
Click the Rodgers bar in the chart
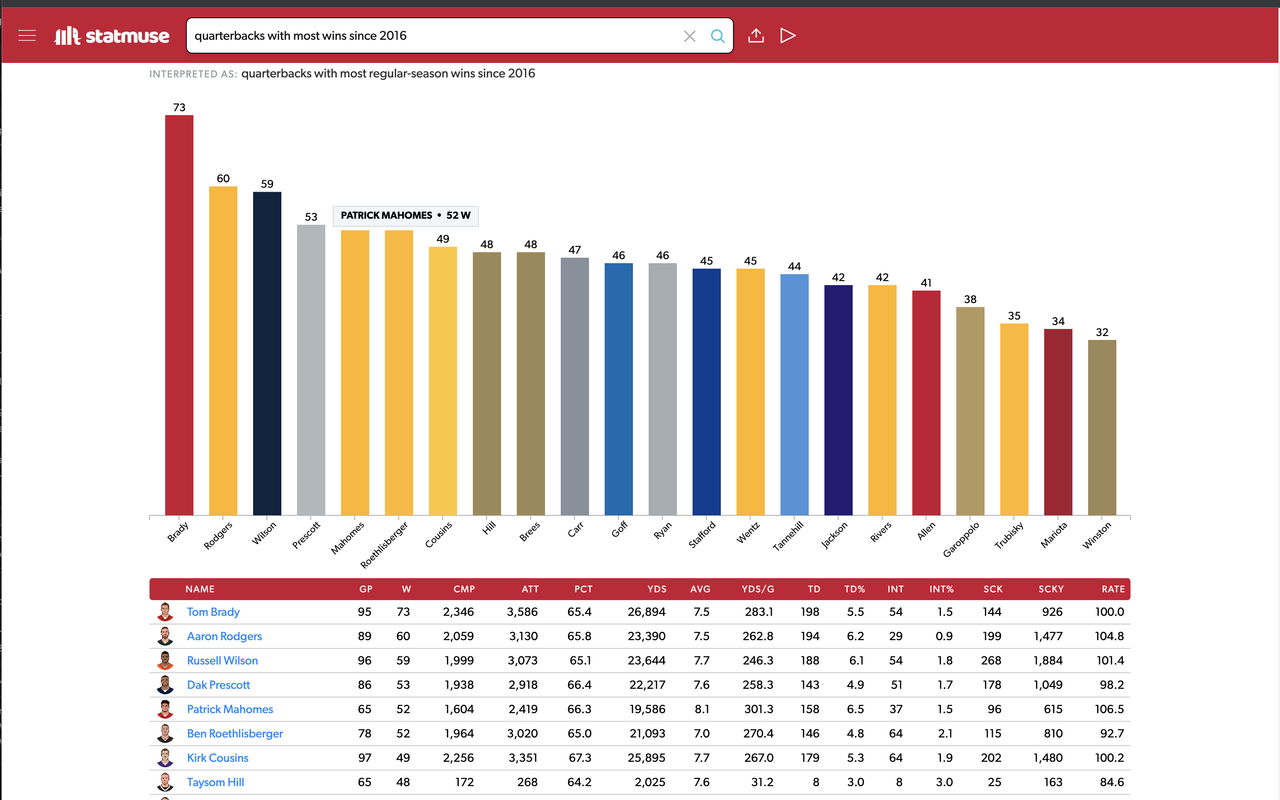[x=223, y=351]
